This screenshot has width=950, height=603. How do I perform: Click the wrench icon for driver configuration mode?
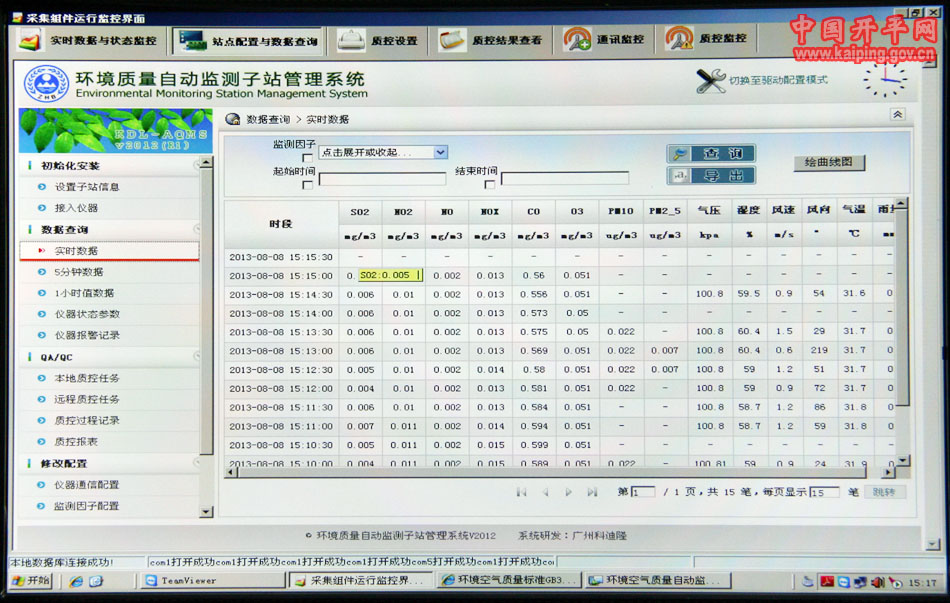(x=710, y=82)
